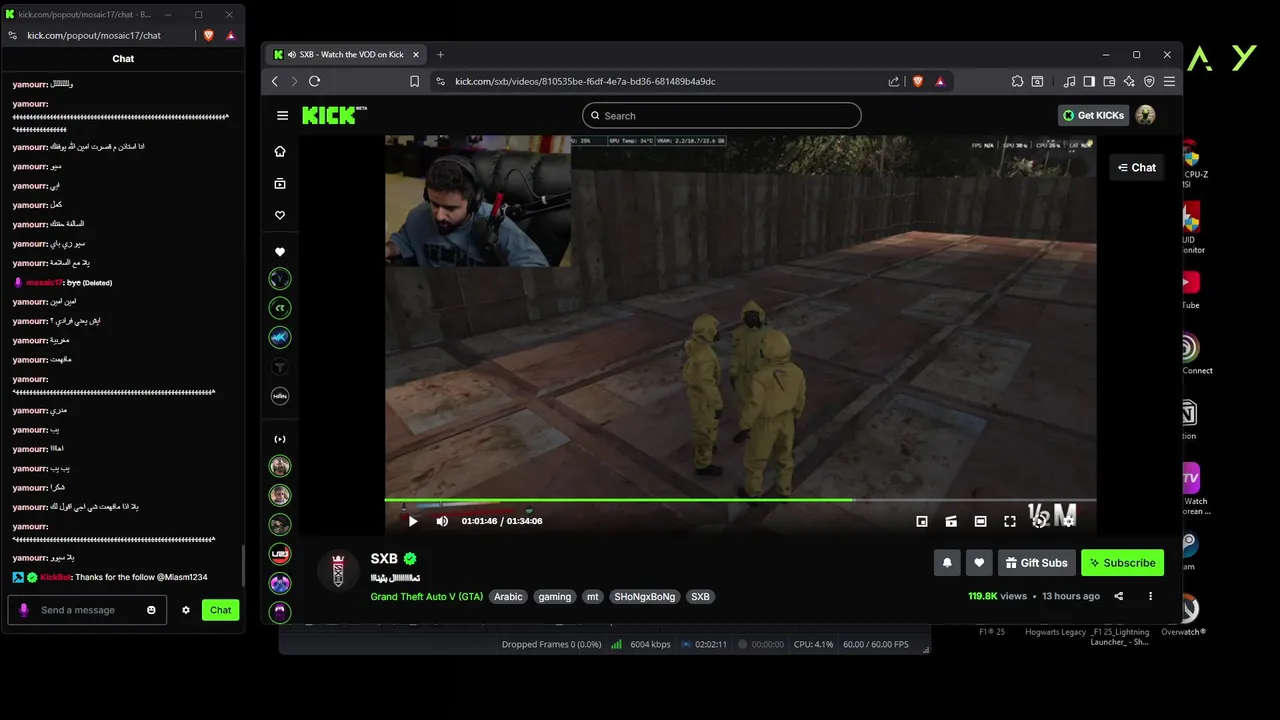
Task: Open the emoji picker in chat
Action: pyautogui.click(x=152, y=610)
